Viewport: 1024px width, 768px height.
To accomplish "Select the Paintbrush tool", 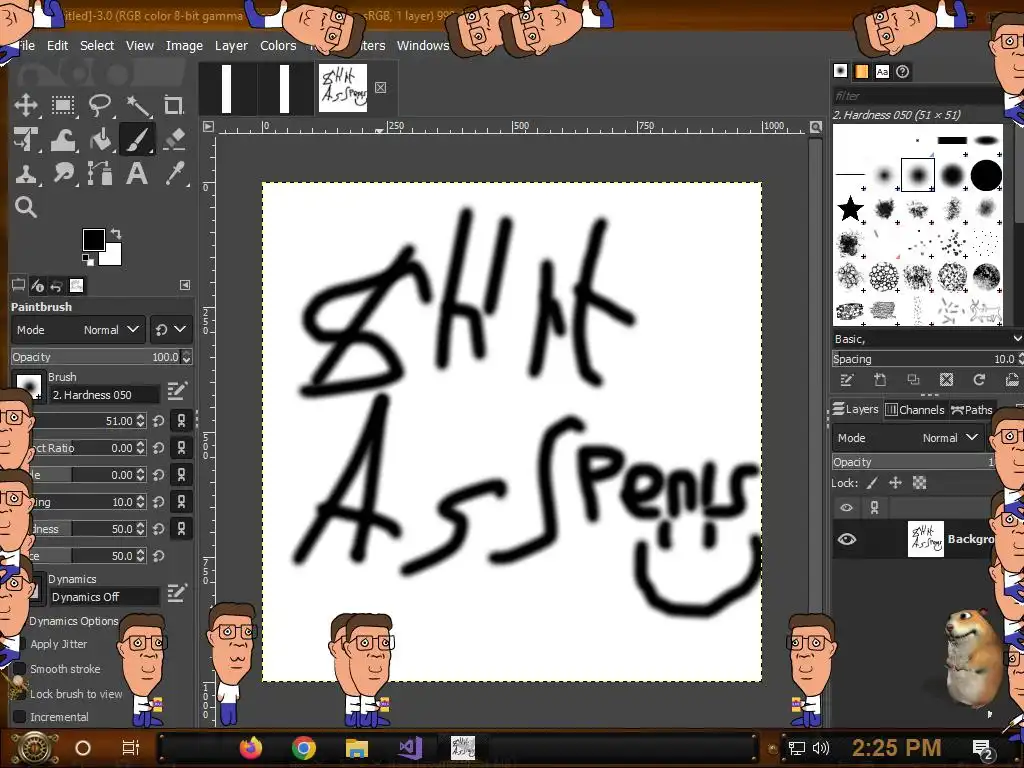I will [x=137, y=140].
